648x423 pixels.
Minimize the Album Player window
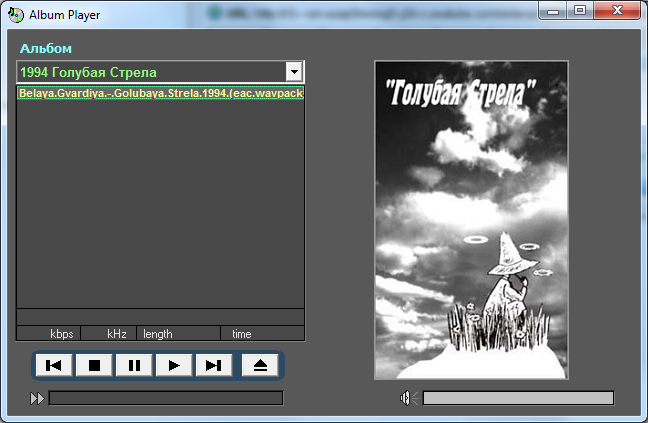point(553,10)
